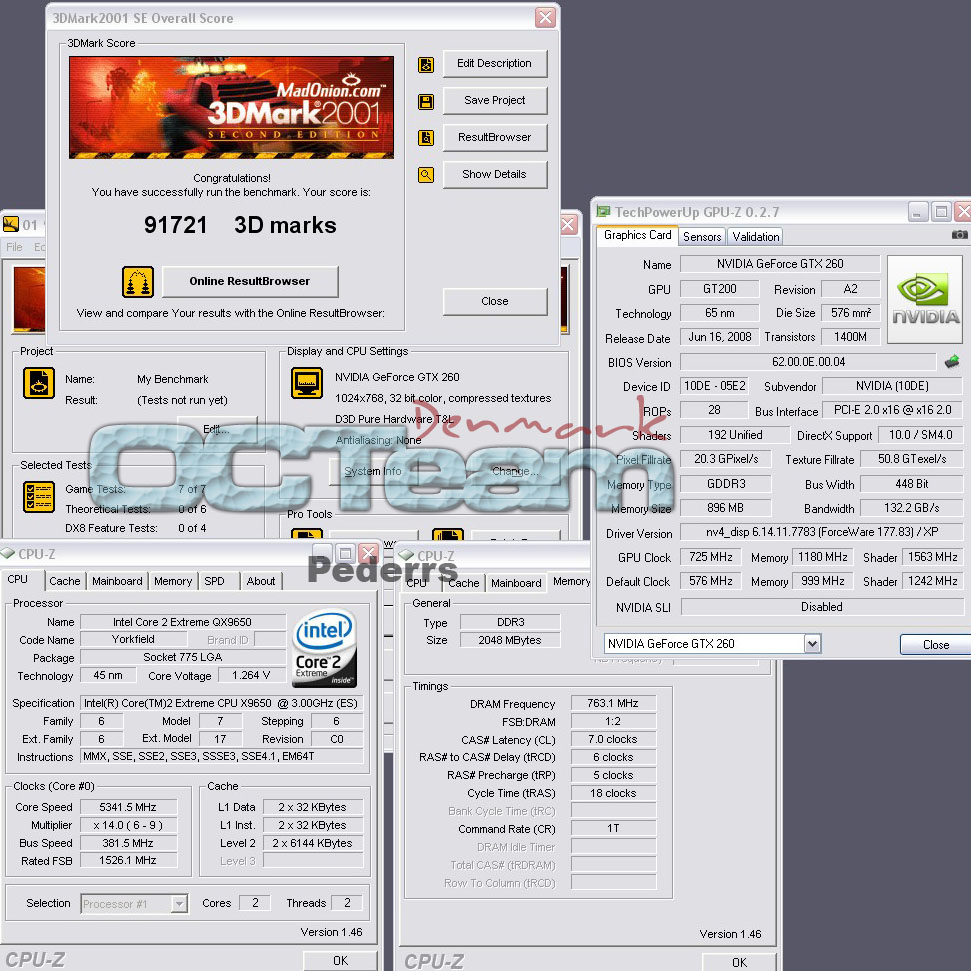The height and width of the screenshot is (971, 971).
Task: Select the Graphics Card tab in GPU-Z
Action: [x=637, y=235]
